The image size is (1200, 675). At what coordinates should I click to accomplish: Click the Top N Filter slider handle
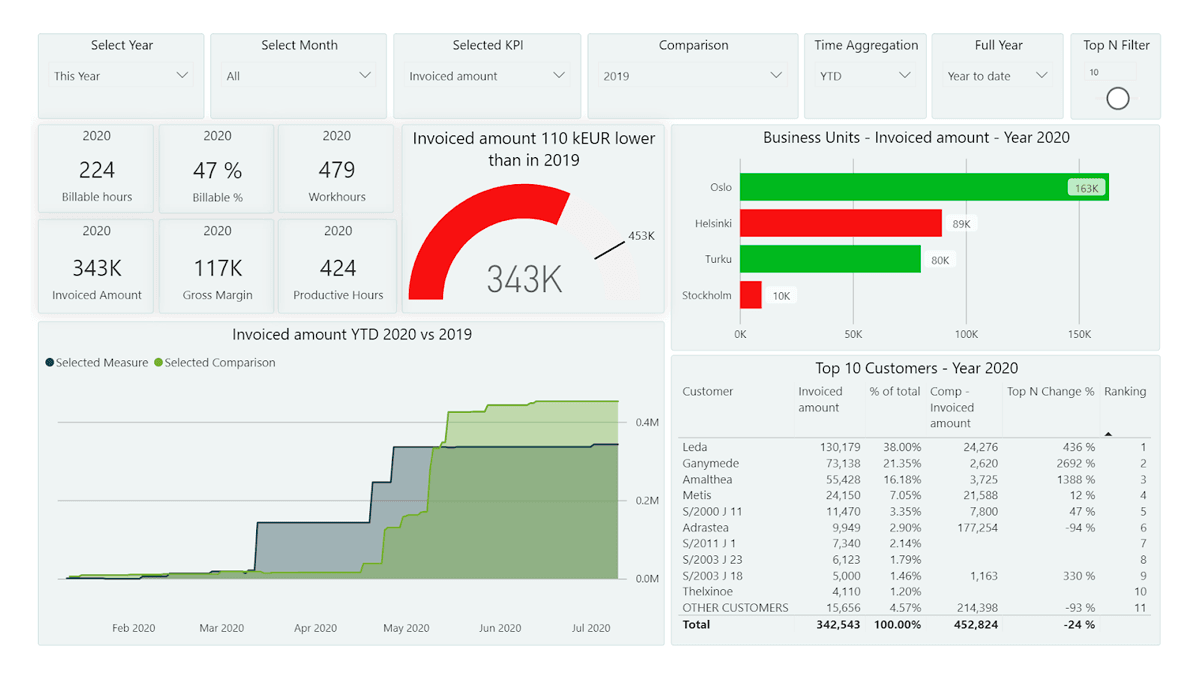[1118, 98]
